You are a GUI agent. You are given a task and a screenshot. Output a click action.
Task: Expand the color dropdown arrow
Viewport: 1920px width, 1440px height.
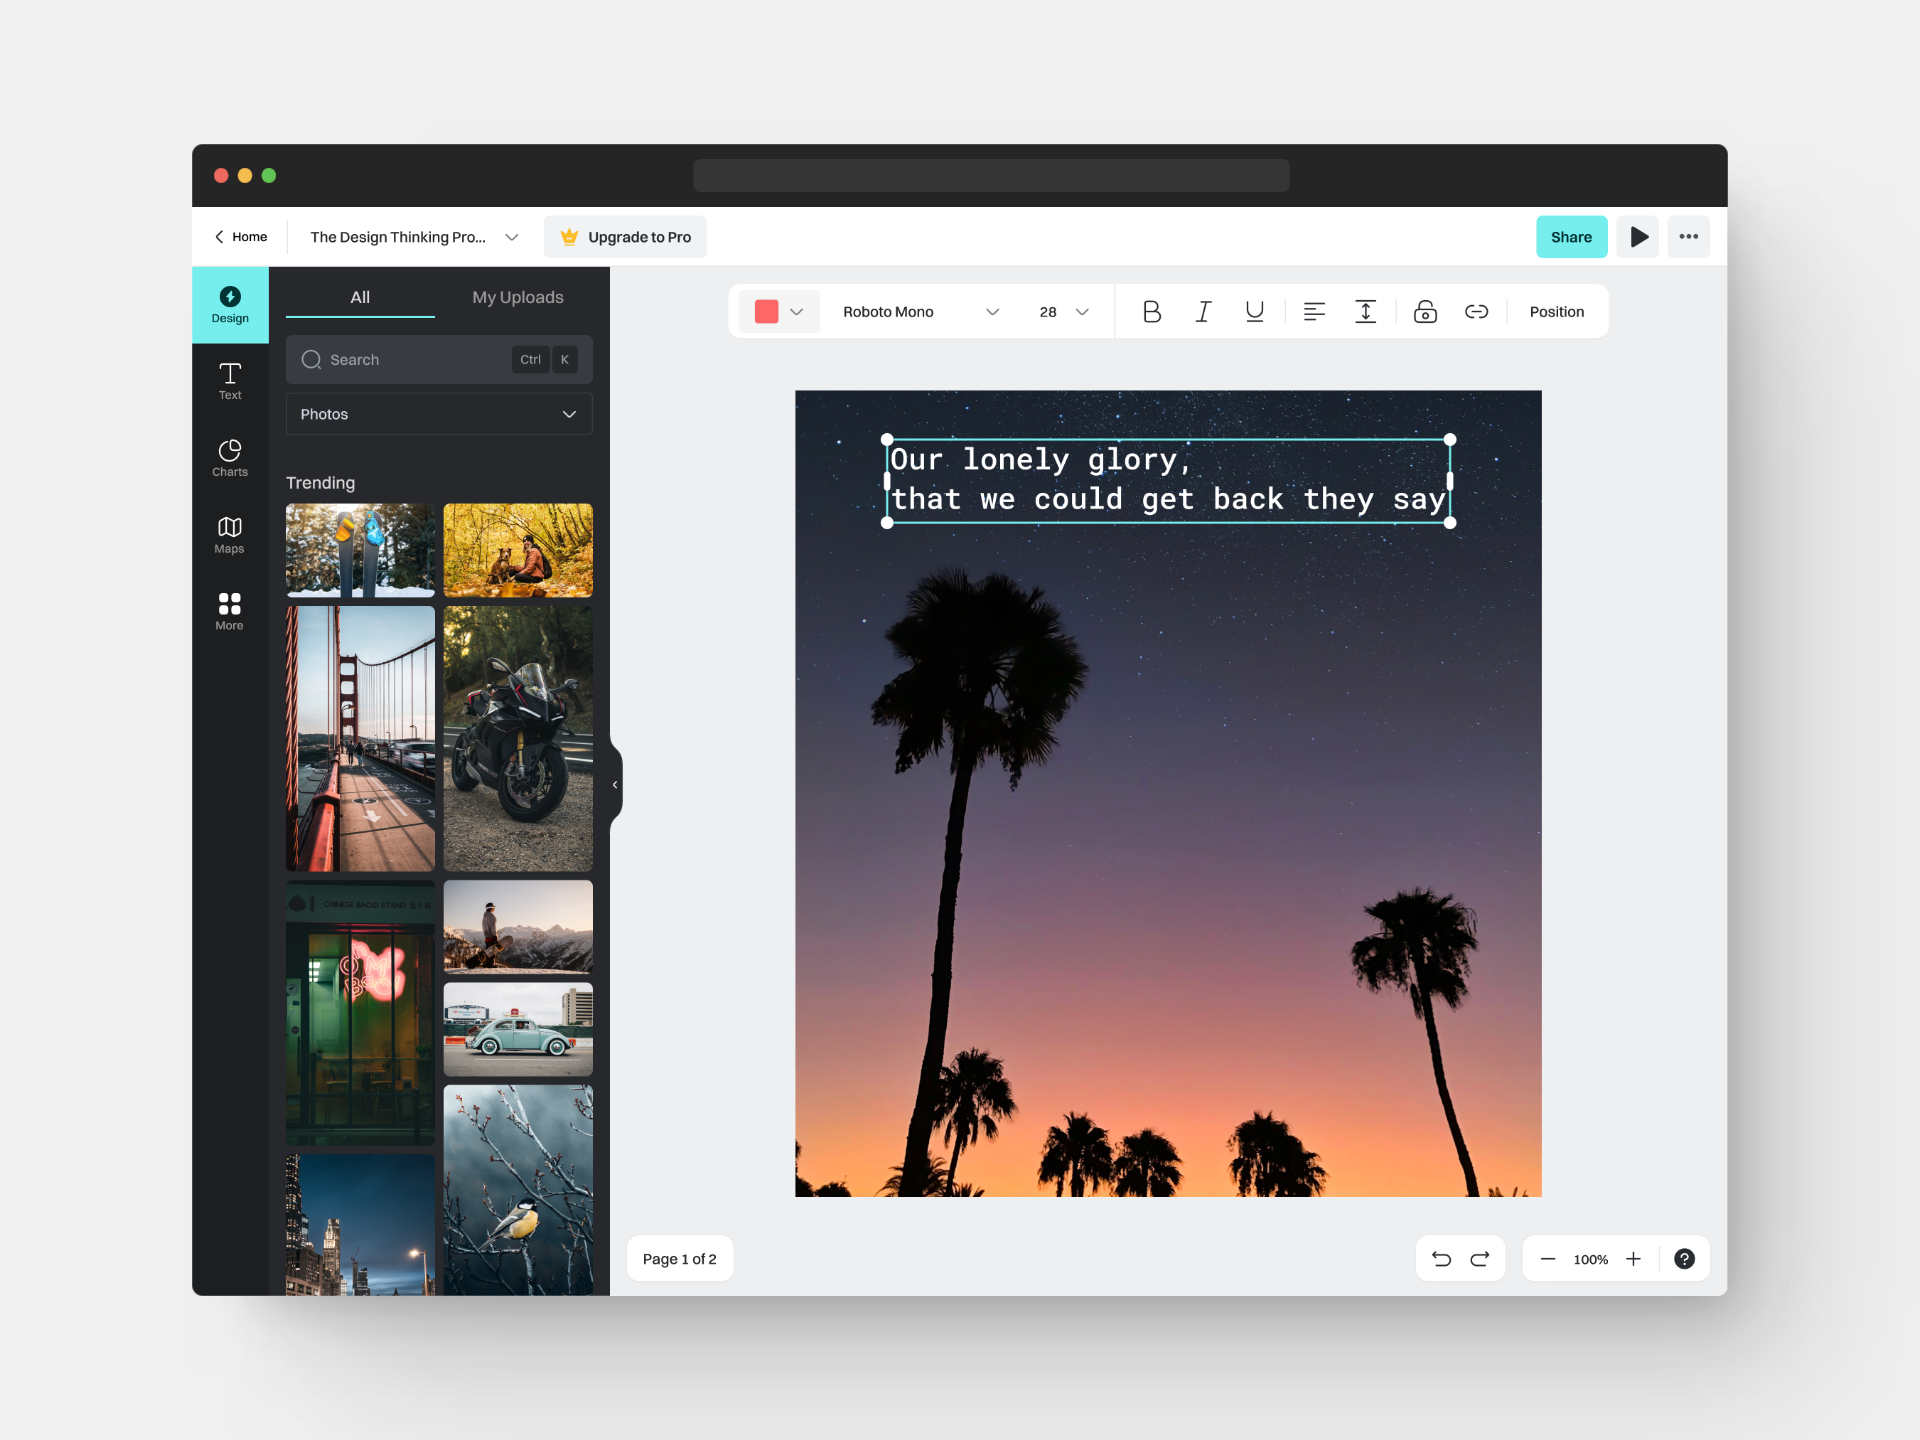tap(797, 312)
